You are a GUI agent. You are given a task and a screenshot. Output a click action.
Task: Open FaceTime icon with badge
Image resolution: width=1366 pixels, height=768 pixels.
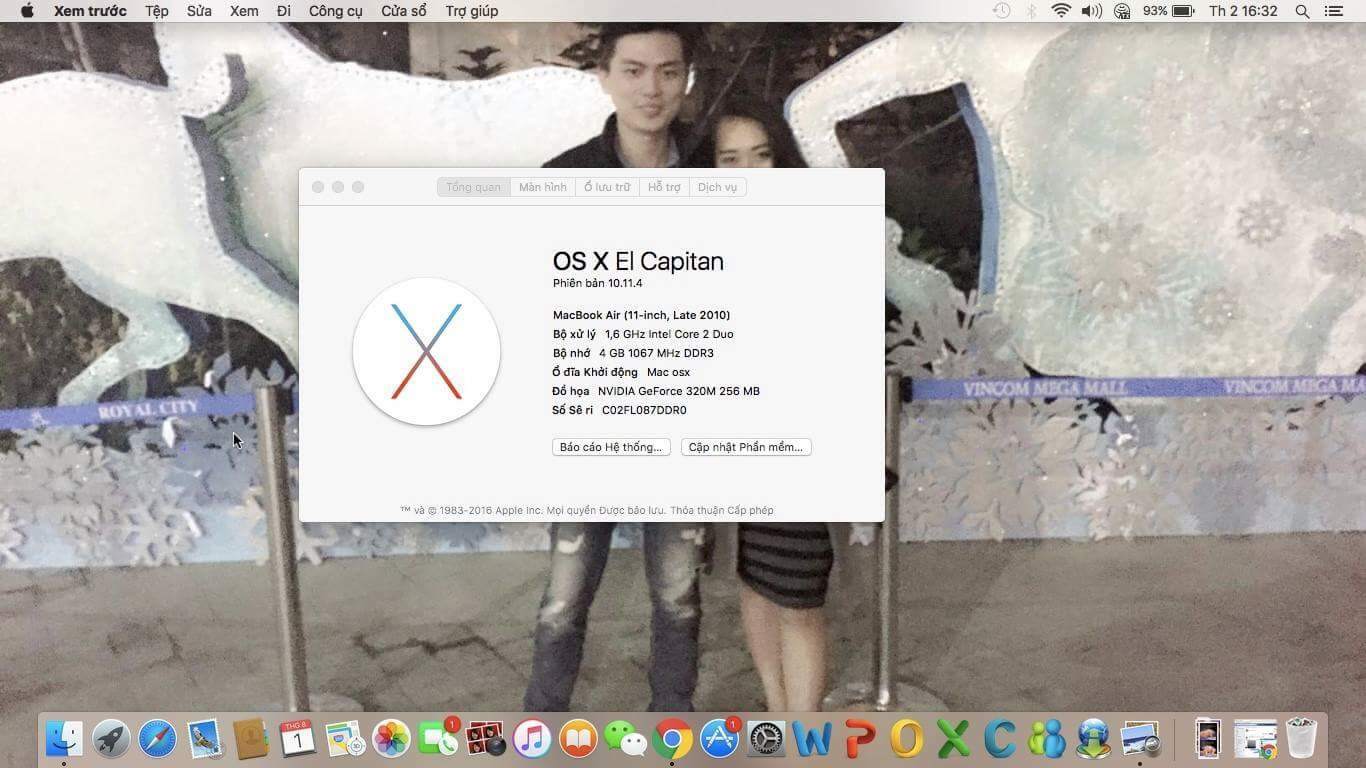tap(438, 739)
